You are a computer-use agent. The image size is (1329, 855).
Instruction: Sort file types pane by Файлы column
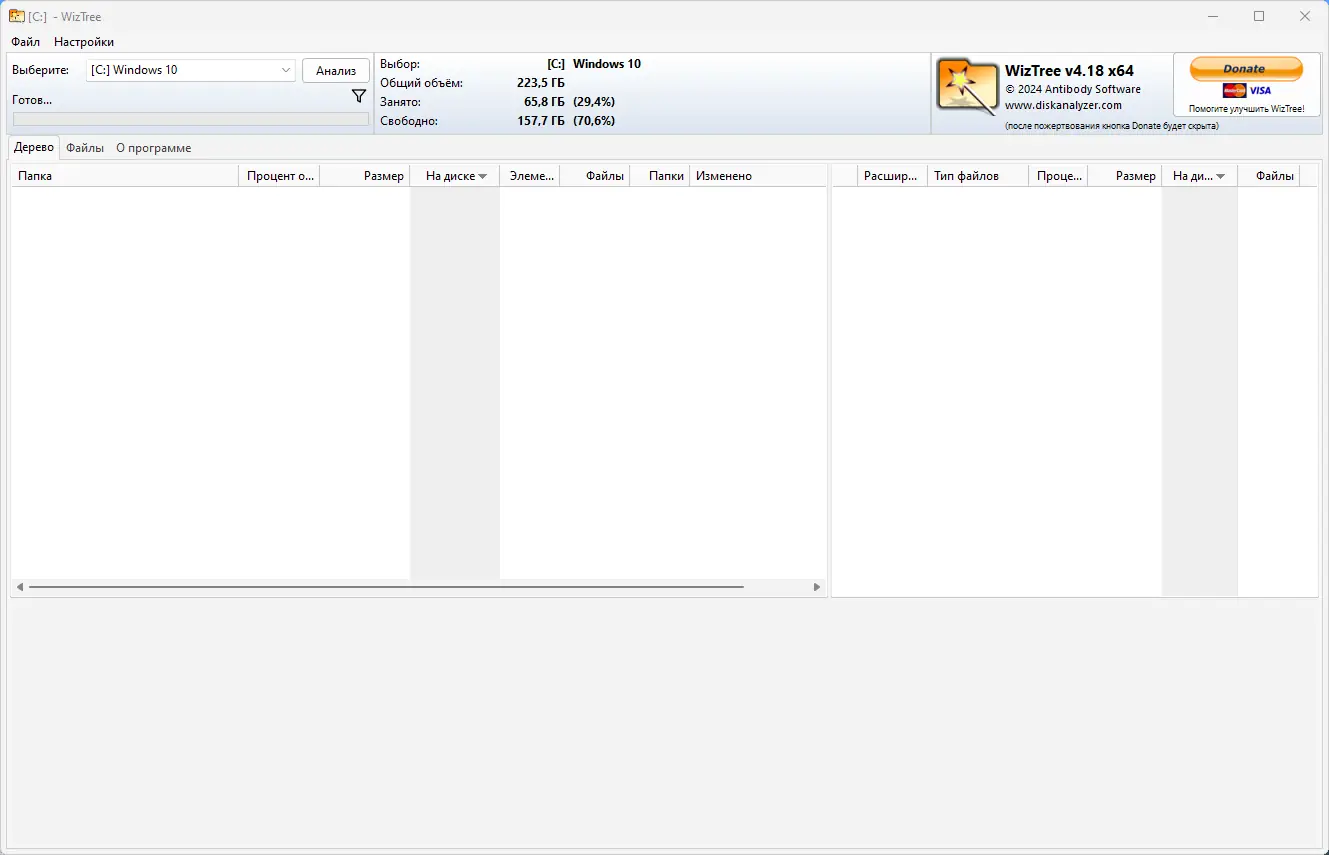tap(1268, 176)
